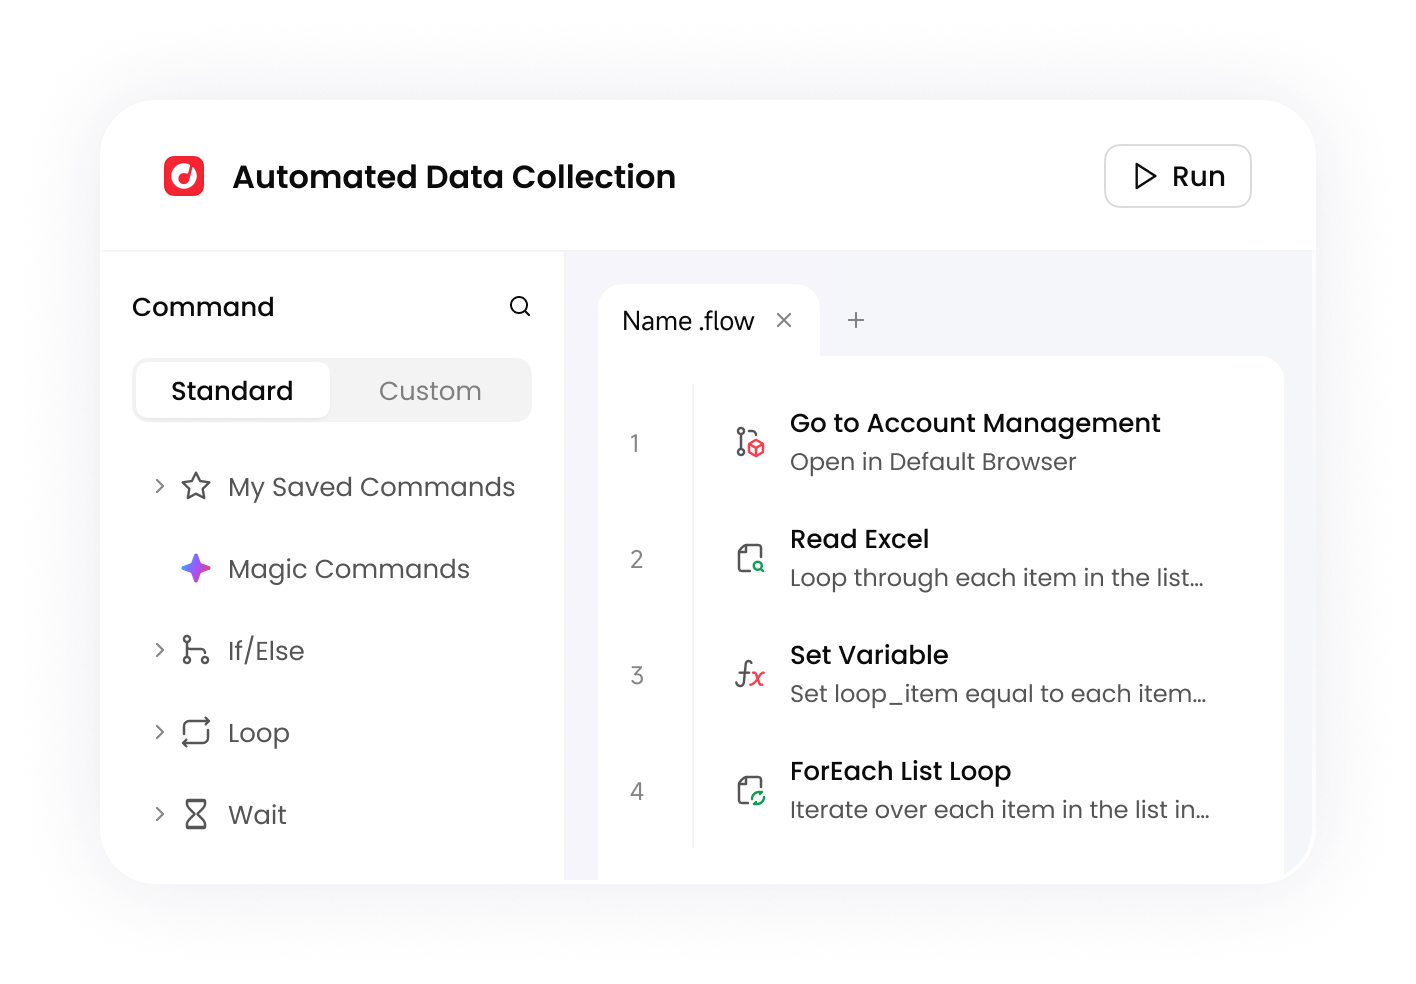Run the Automated Data Collection flow
Viewport: 1416px width, 984px height.
pyautogui.click(x=1177, y=176)
